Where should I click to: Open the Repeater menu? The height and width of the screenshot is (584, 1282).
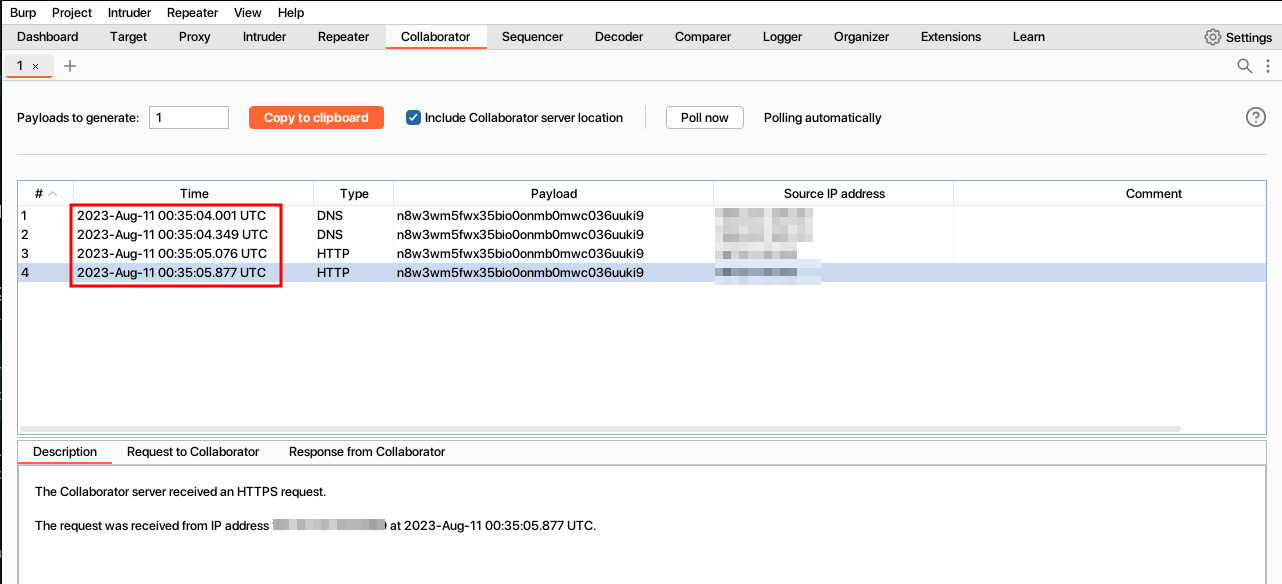pyautogui.click(x=193, y=12)
